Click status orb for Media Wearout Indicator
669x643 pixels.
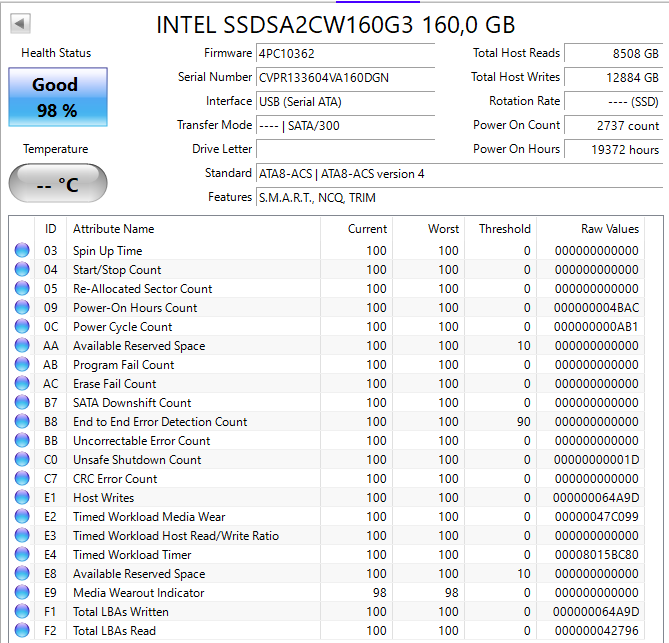coord(22,593)
